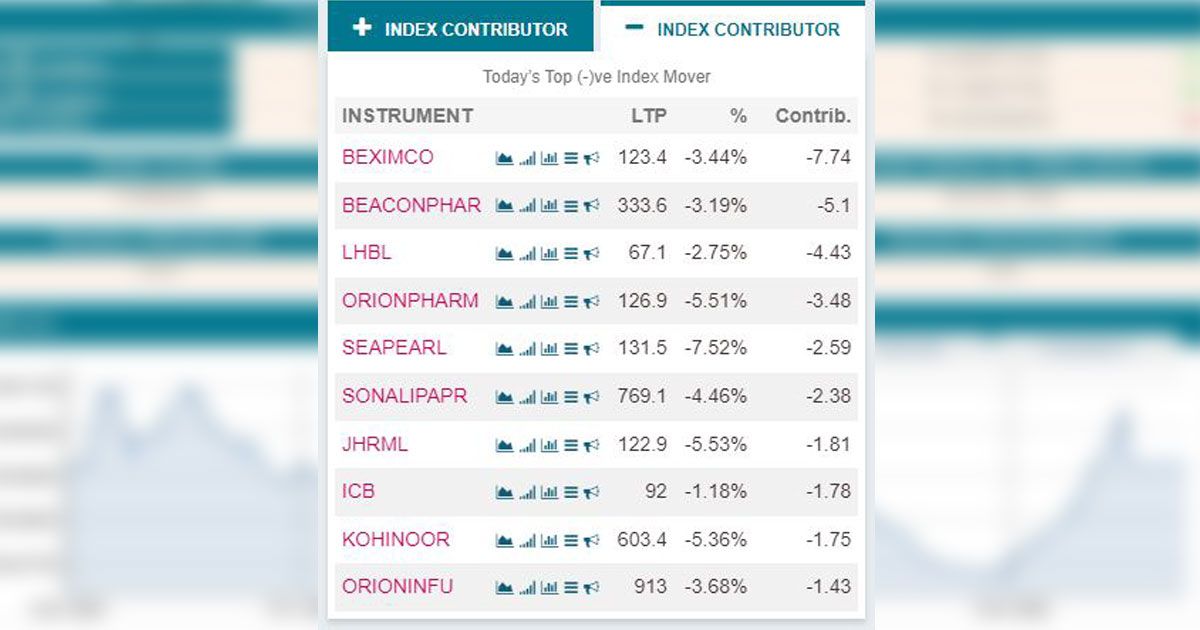Open the KOHINOOR instrument link
Image resolution: width=1200 pixels, height=630 pixels.
396,539
